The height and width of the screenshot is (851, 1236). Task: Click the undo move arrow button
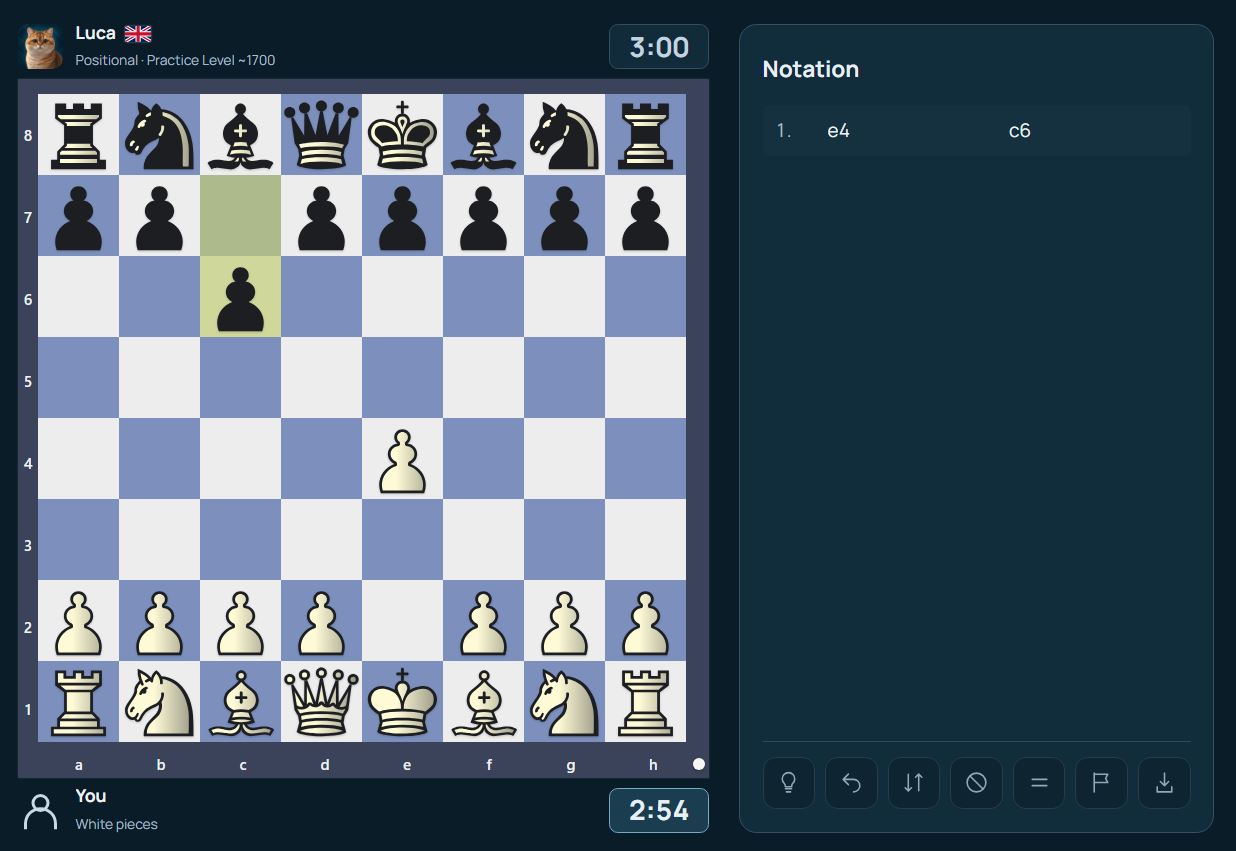pos(851,783)
